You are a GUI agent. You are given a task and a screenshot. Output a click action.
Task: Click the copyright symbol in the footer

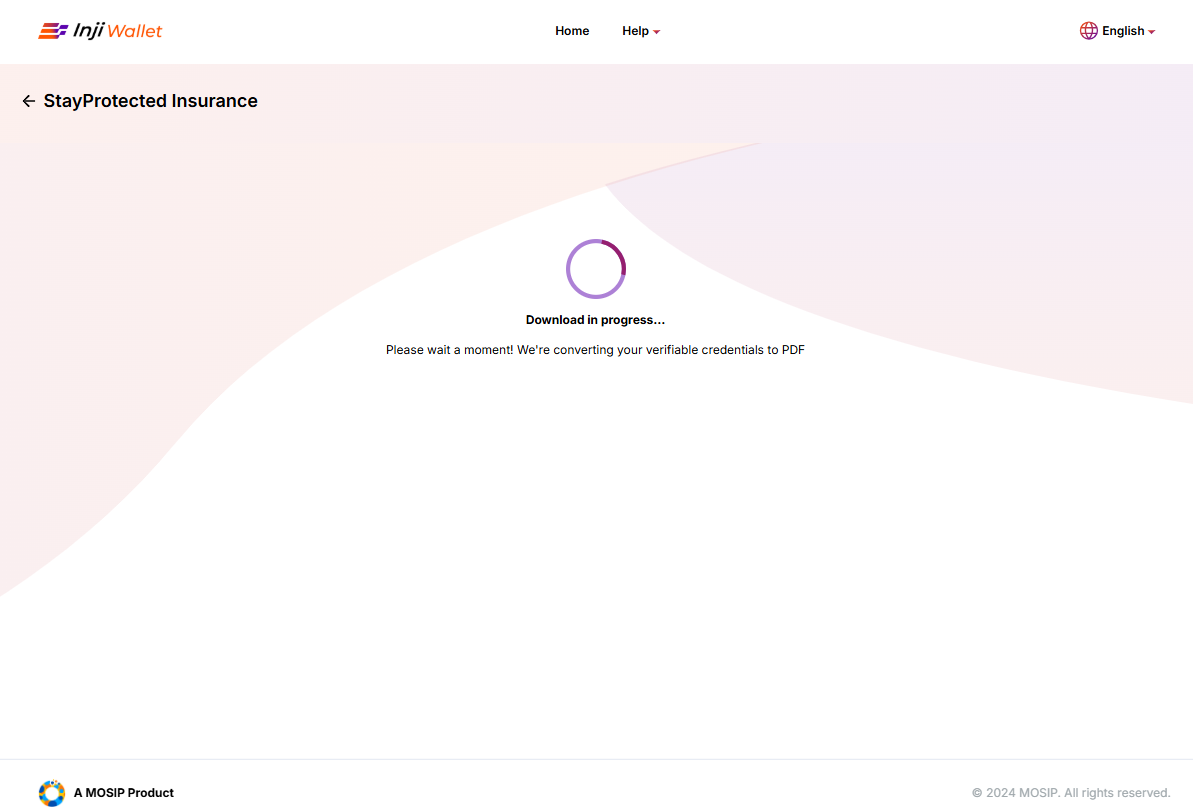977,793
